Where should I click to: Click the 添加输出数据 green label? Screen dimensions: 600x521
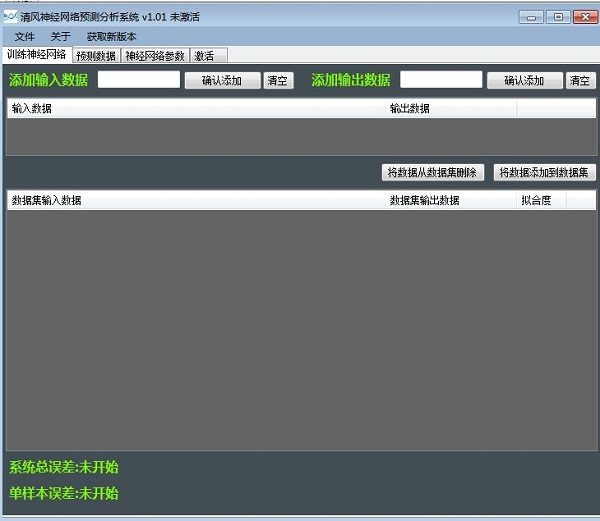click(x=351, y=80)
